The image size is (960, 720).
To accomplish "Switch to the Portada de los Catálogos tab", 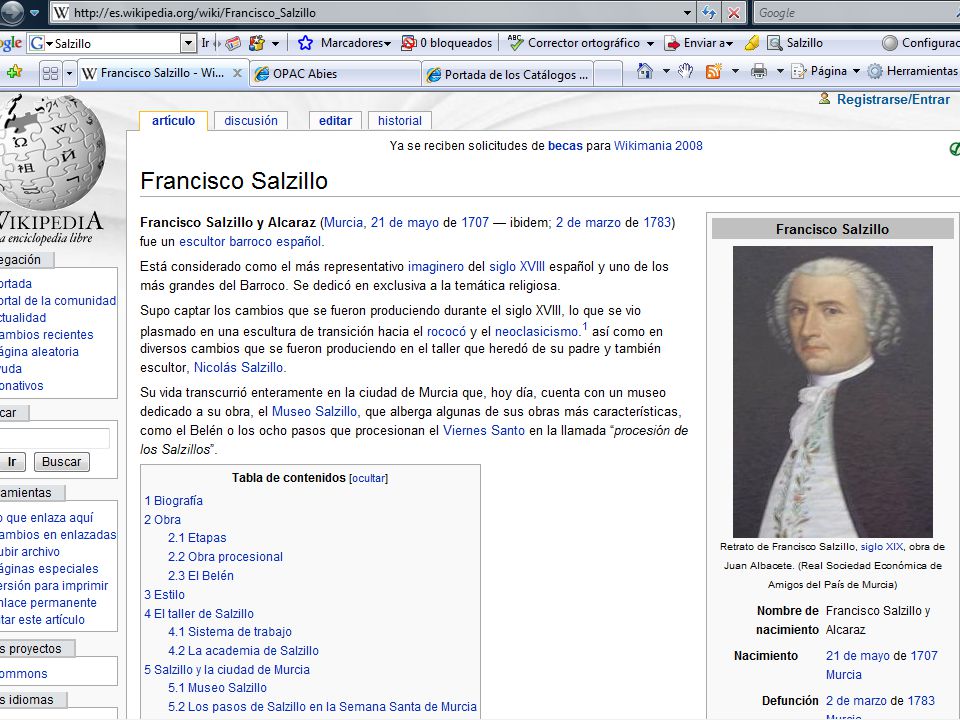I will click(x=508, y=74).
